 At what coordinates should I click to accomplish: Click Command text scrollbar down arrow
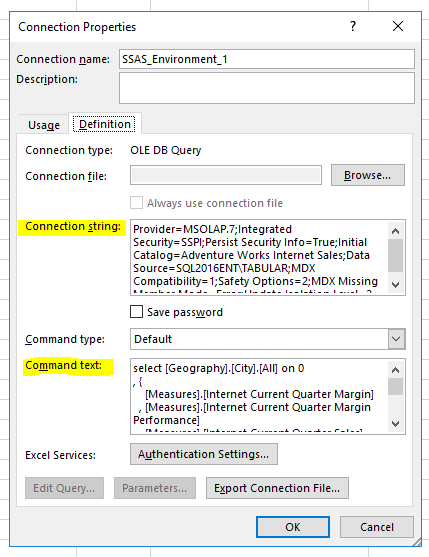[396, 424]
